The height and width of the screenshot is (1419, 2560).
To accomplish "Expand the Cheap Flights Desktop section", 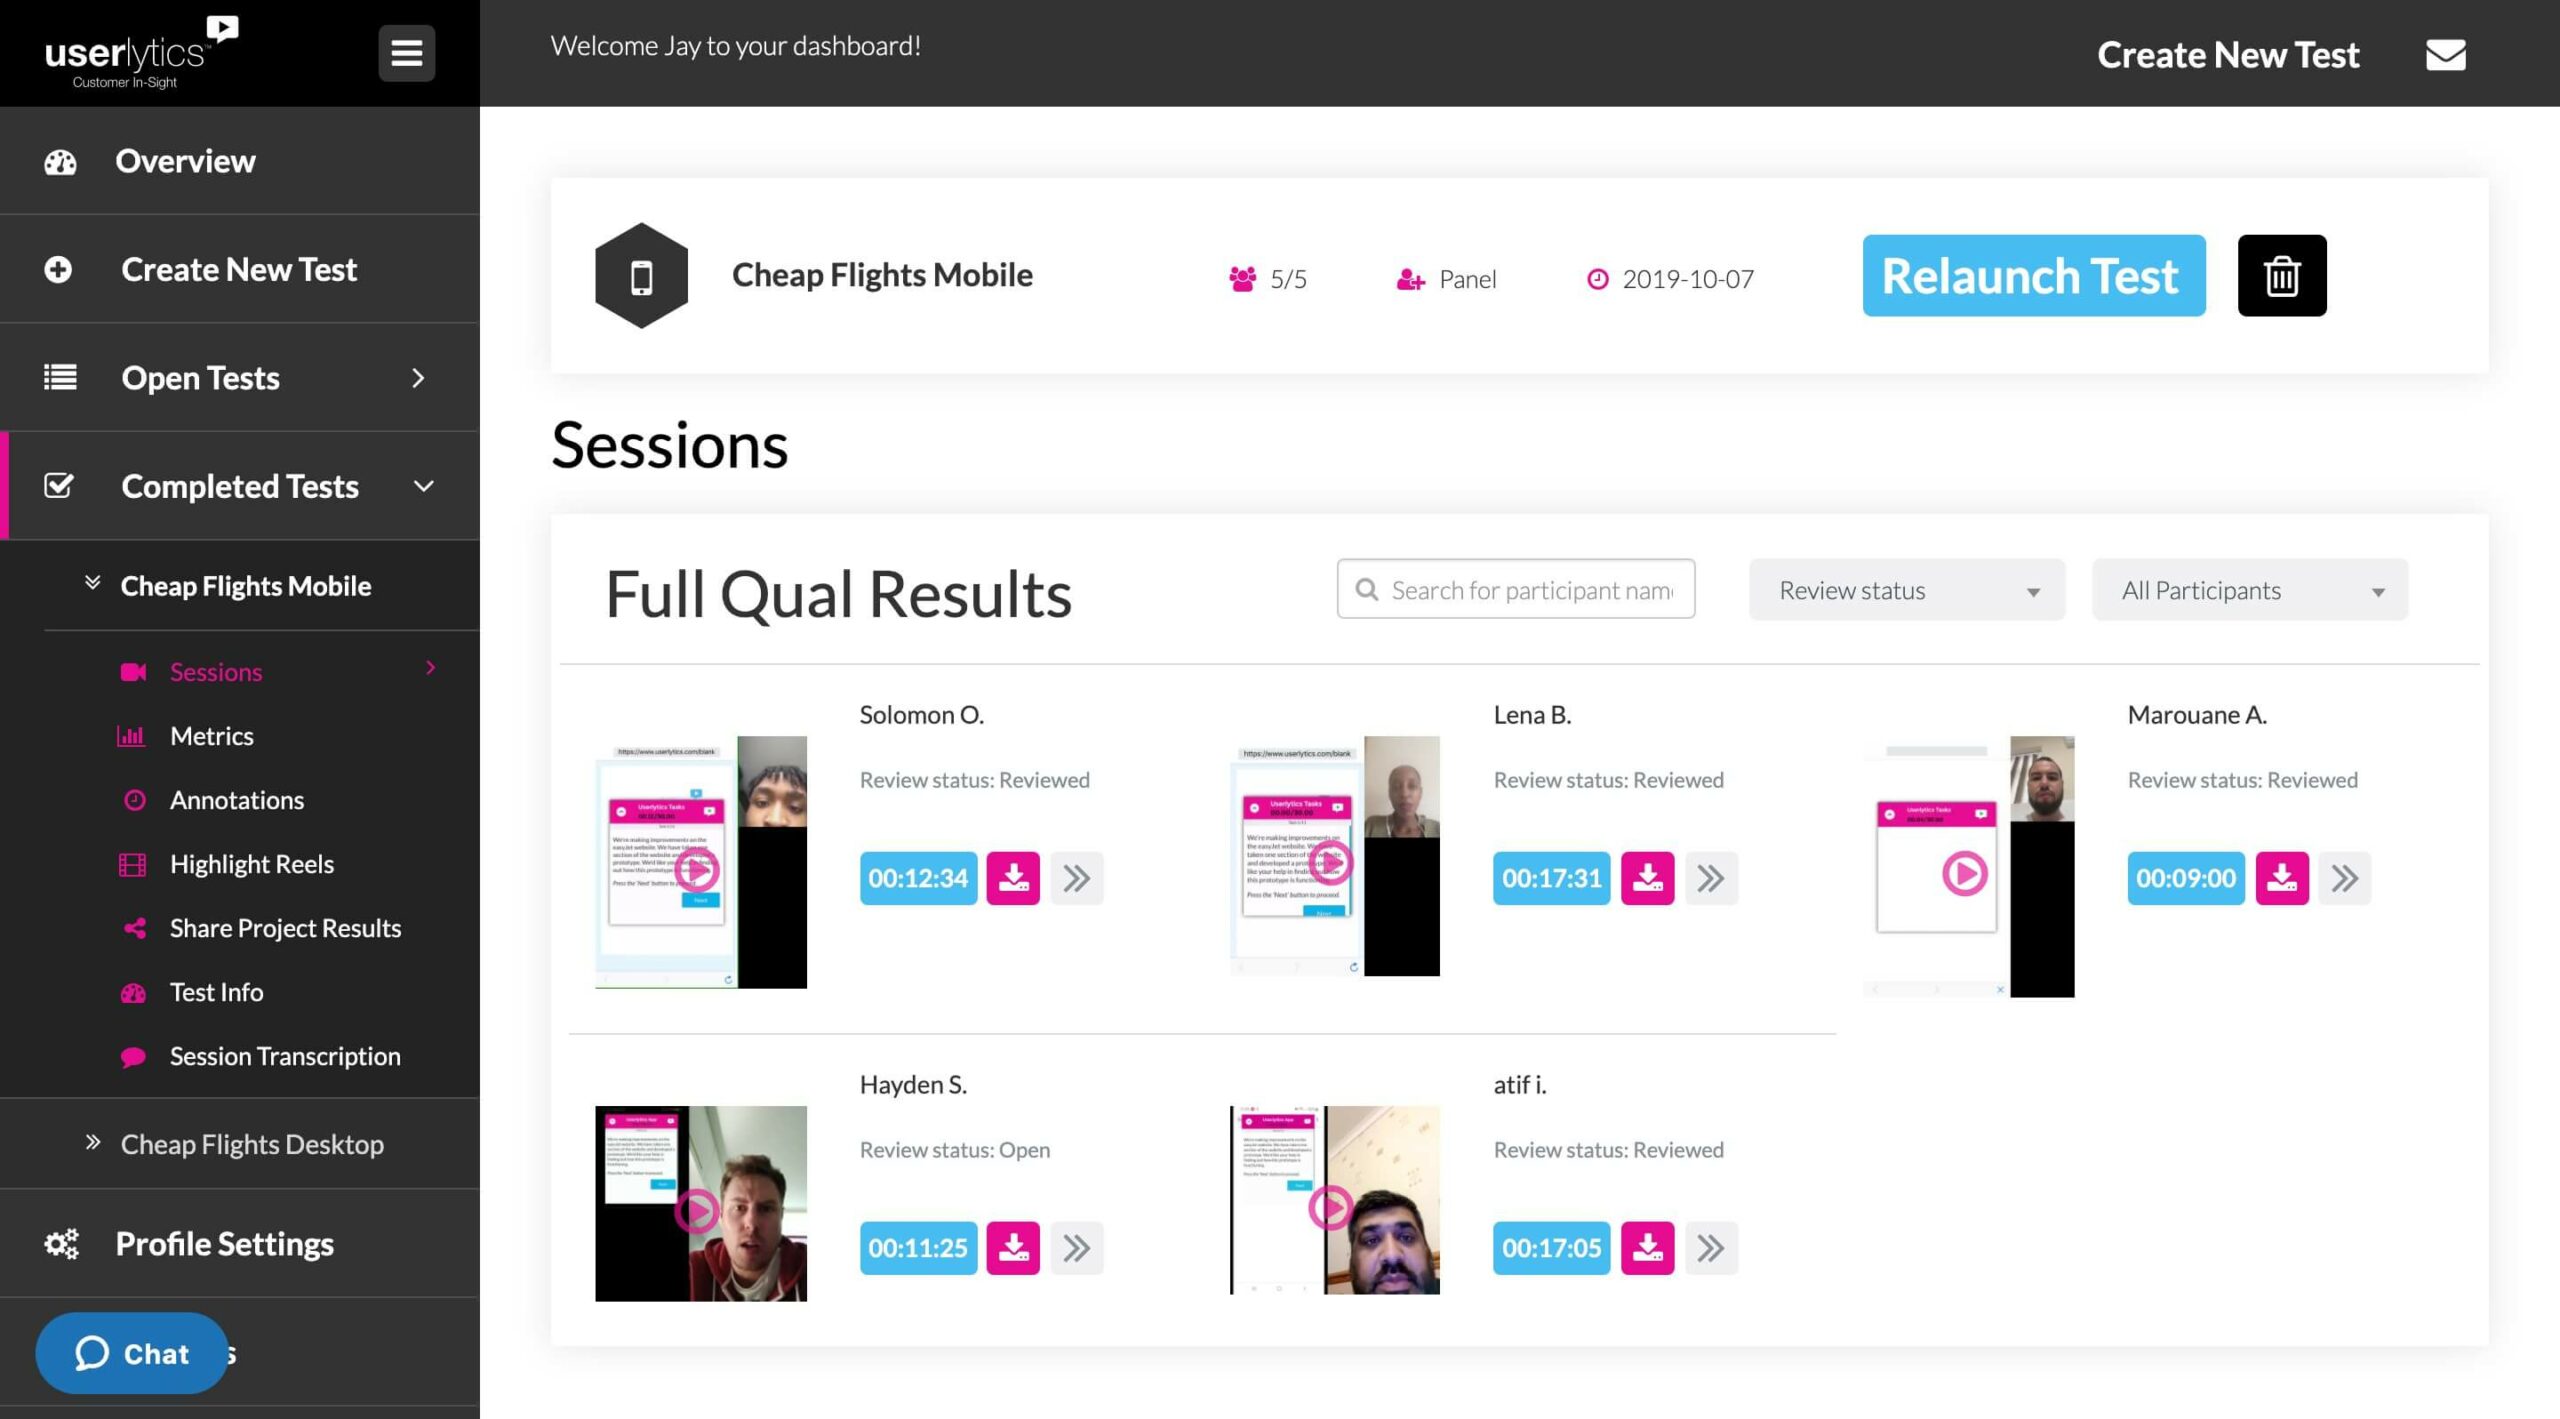I will point(252,1143).
